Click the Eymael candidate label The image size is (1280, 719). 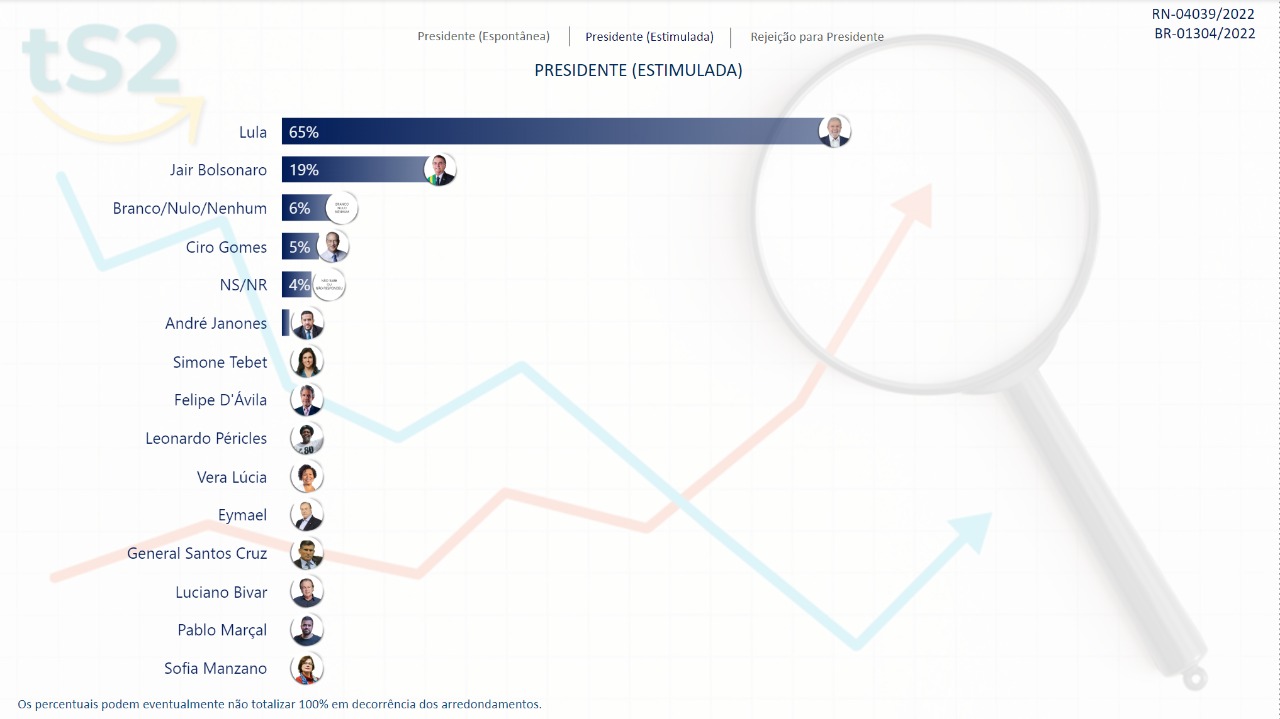(x=242, y=515)
